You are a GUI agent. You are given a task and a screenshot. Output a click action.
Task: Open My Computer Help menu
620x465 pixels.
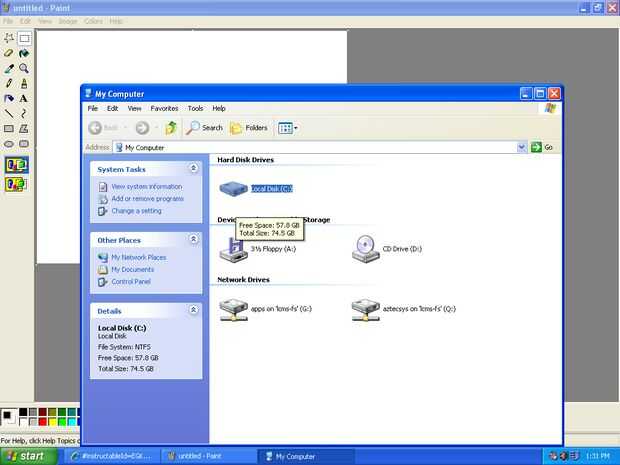coord(219,108)
